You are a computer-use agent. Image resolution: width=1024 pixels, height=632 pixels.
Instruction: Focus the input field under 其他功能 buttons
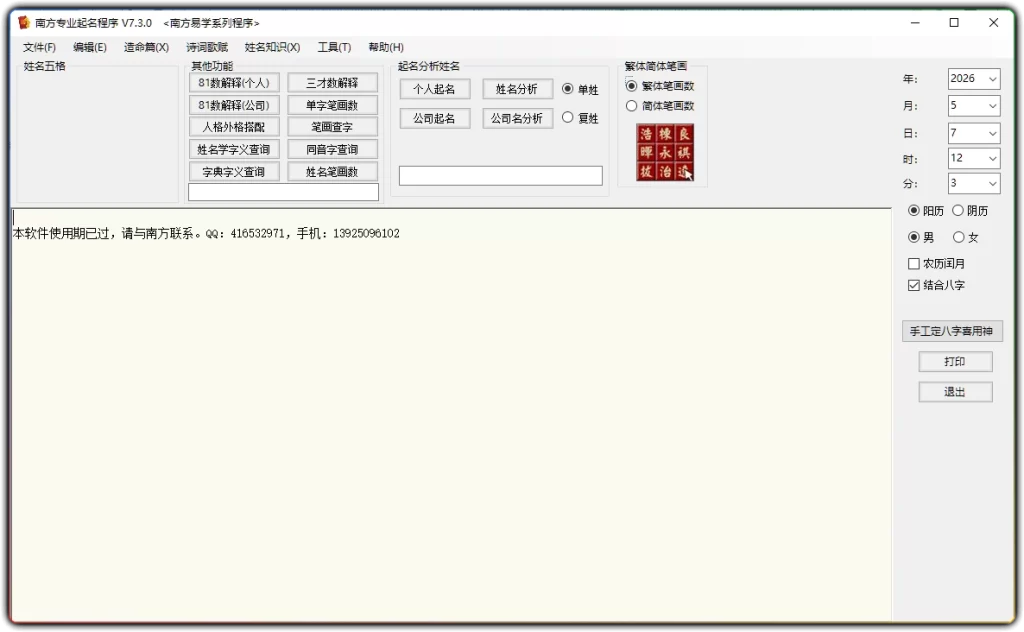tap(283, 192)
